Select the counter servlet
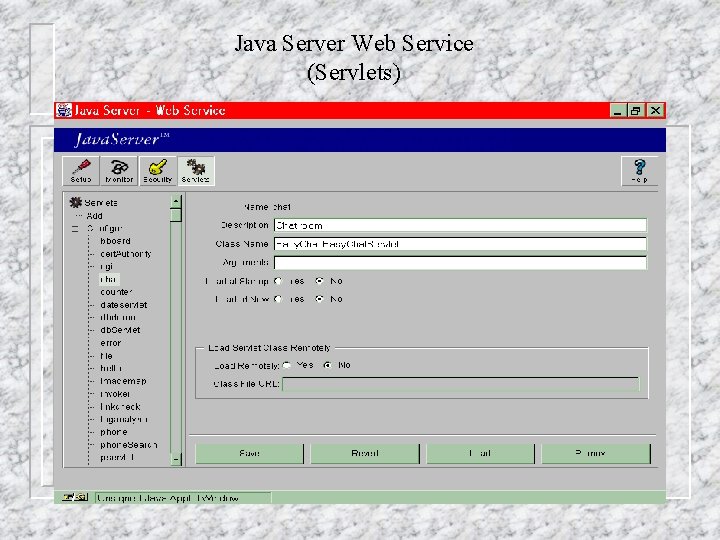720x540 pixels. click(x=116, y=292)
